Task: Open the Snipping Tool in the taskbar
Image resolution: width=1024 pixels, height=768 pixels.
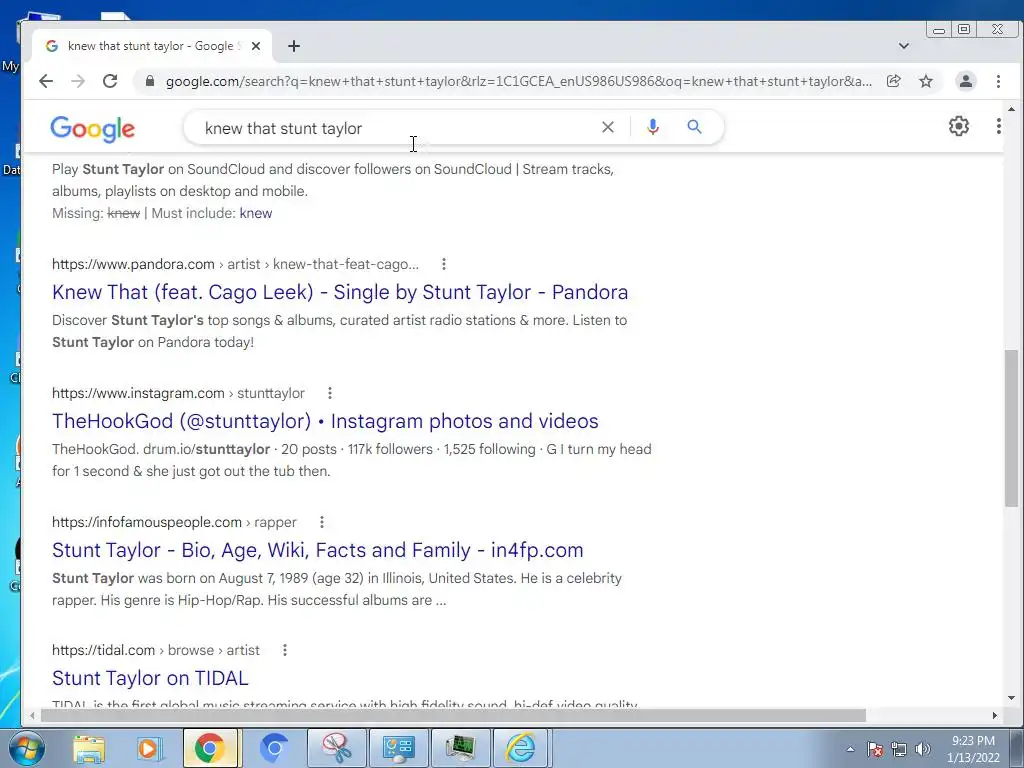Action: pyautogui.click(x=337, y=748)
